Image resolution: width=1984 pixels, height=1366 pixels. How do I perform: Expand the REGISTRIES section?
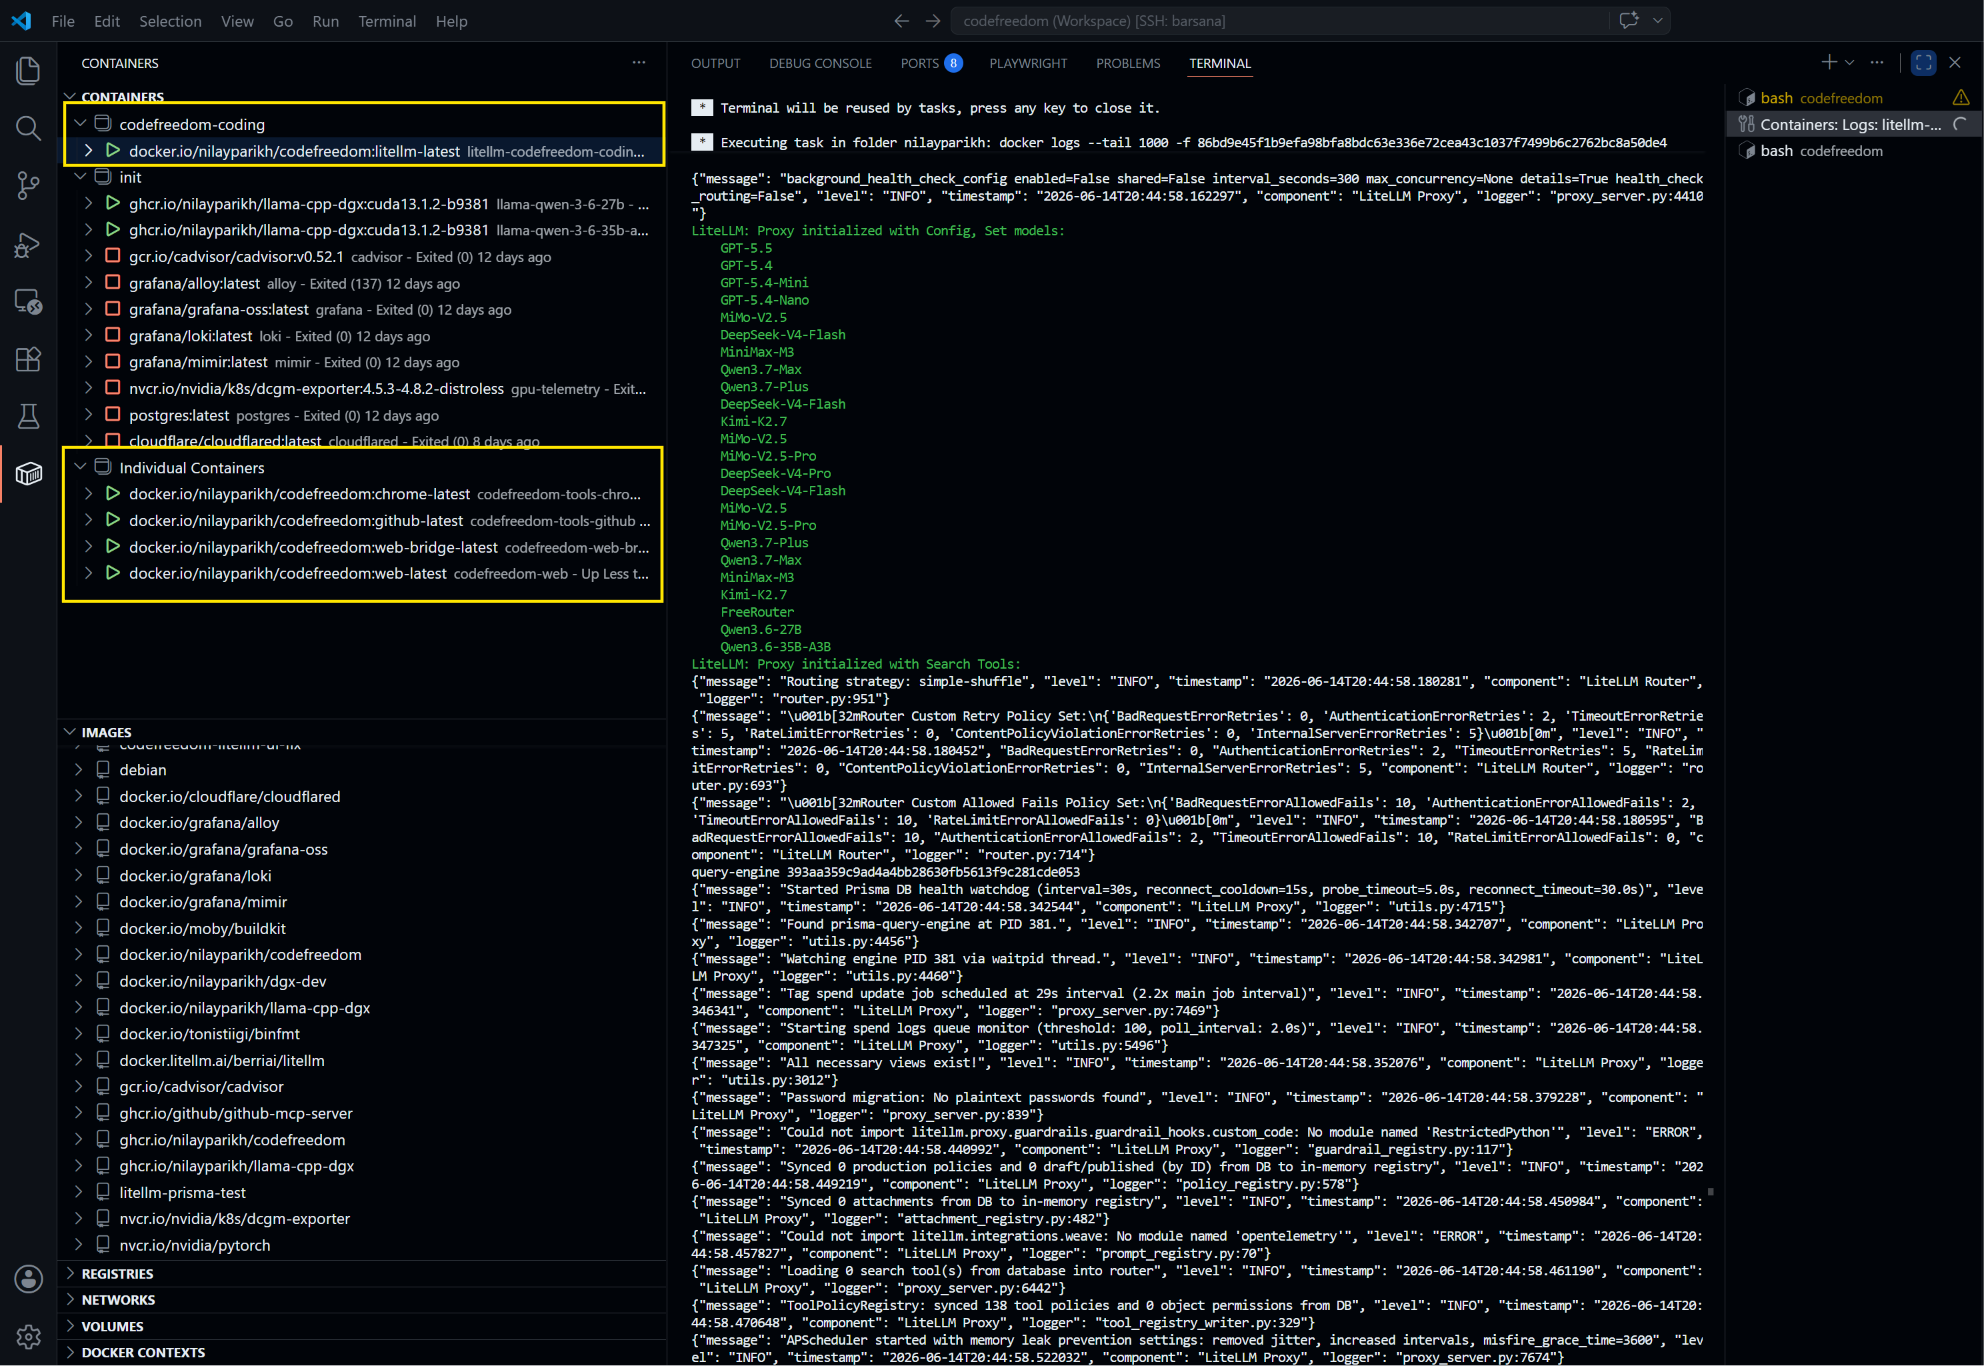click(x=70, y=1273)
